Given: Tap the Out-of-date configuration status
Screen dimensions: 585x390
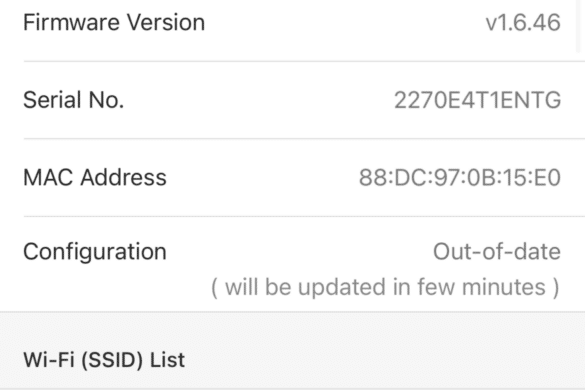Looking at the screenshot, I should pos(497,252).
